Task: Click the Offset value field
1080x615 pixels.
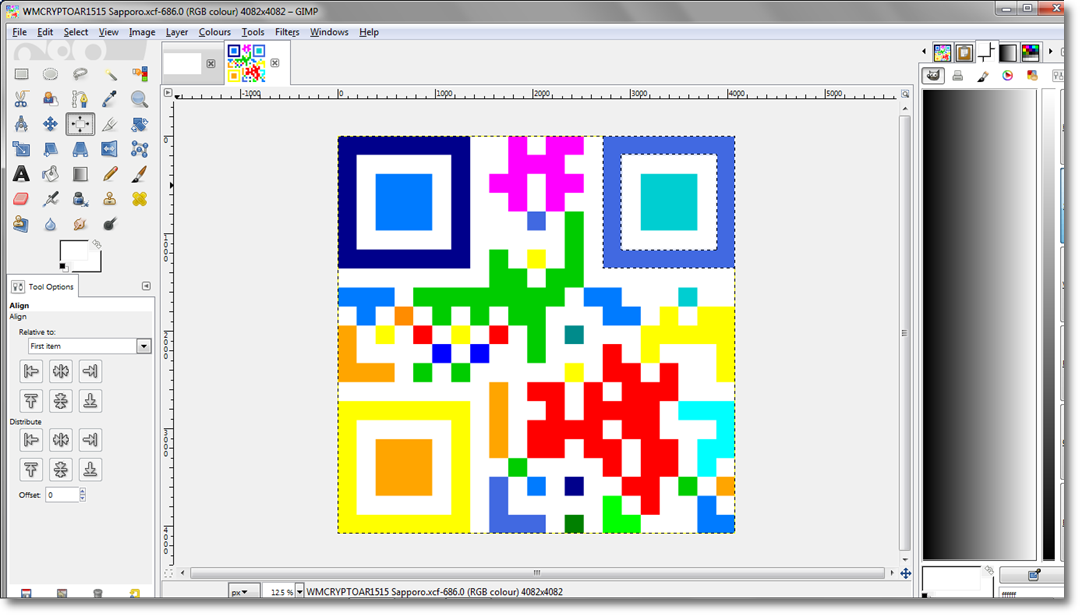Action: coord(62,494)
